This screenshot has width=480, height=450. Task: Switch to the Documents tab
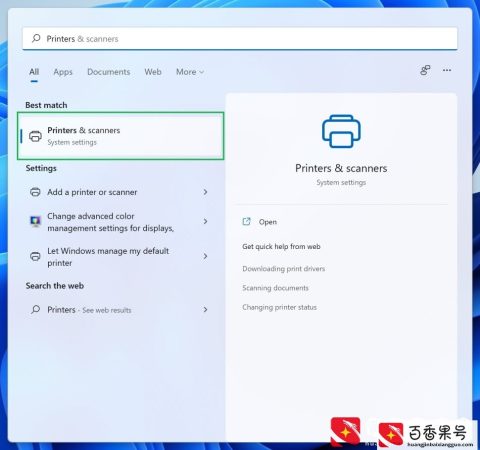[x=109, y=72]
